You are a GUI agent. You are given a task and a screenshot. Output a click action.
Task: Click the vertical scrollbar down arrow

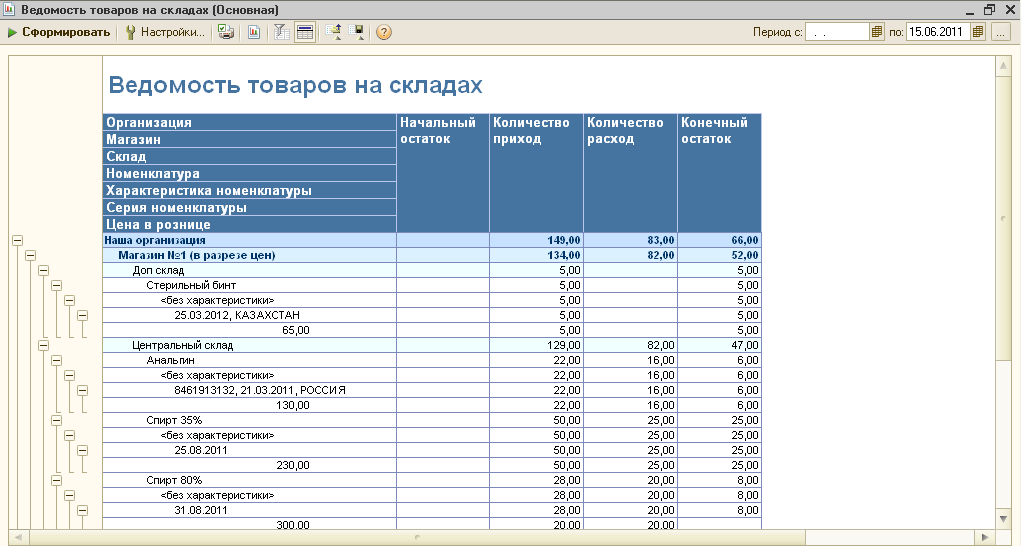[x=1003, y=519]
